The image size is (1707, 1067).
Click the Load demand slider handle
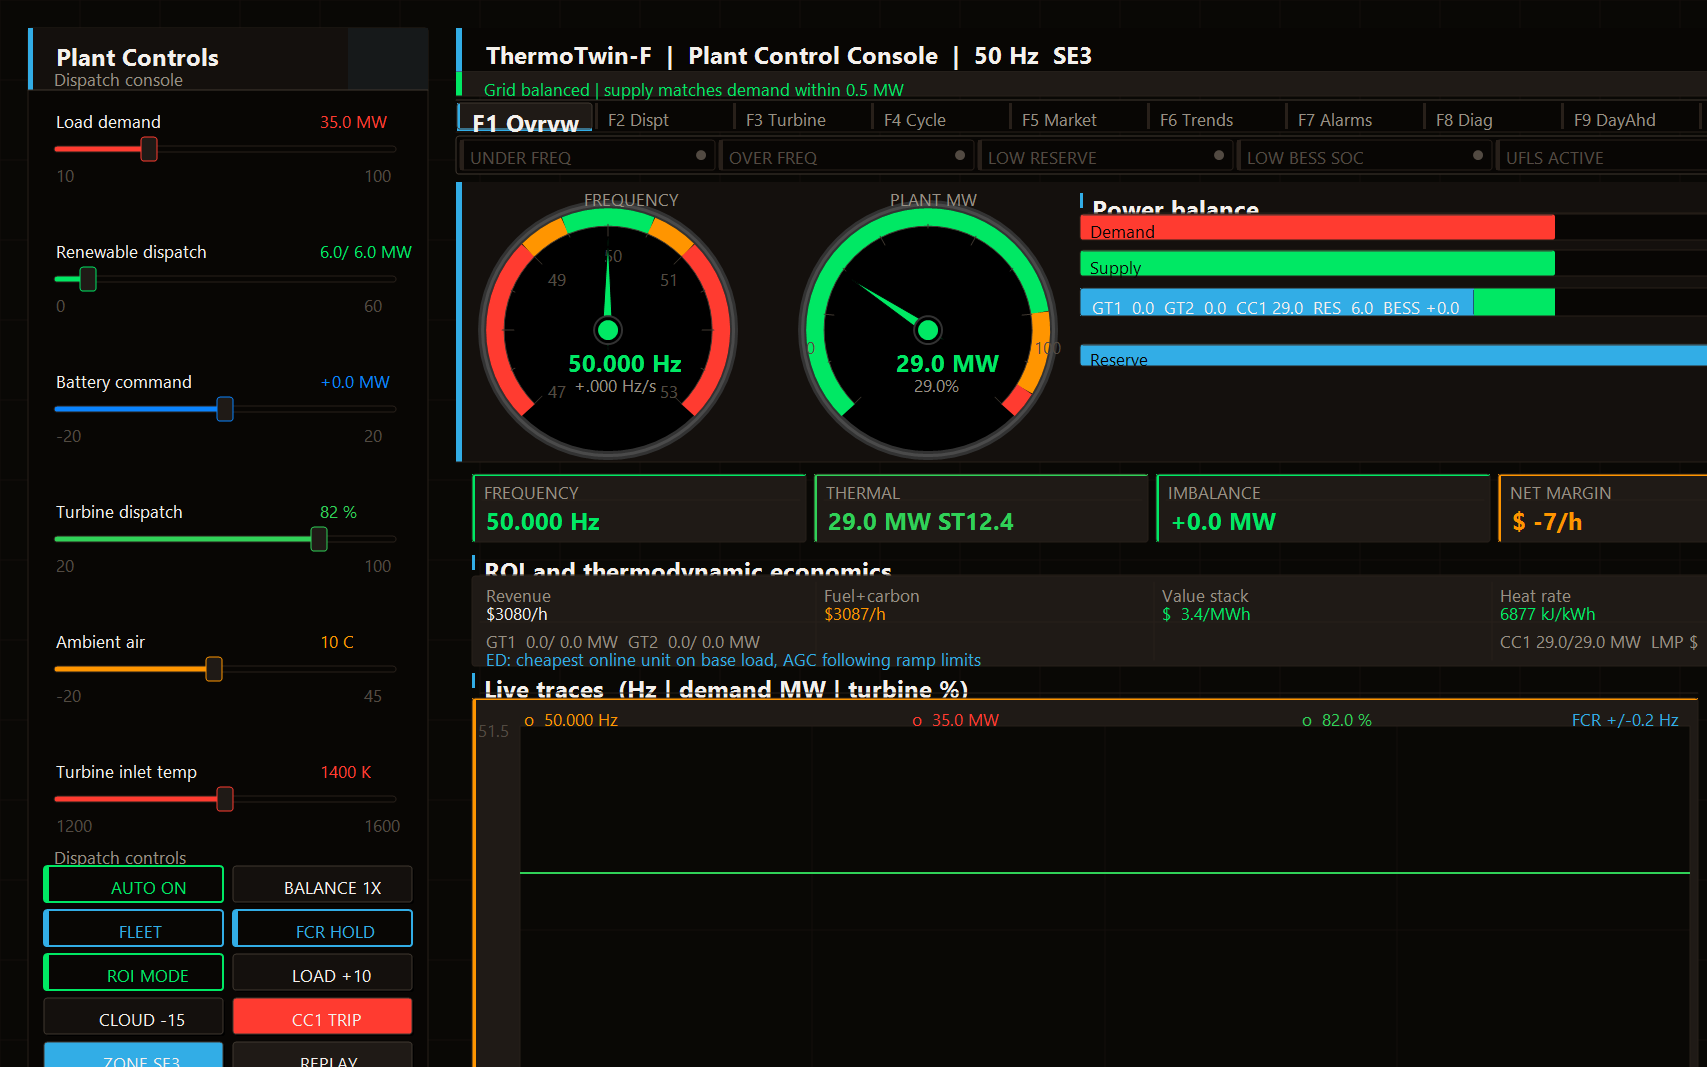149,149
